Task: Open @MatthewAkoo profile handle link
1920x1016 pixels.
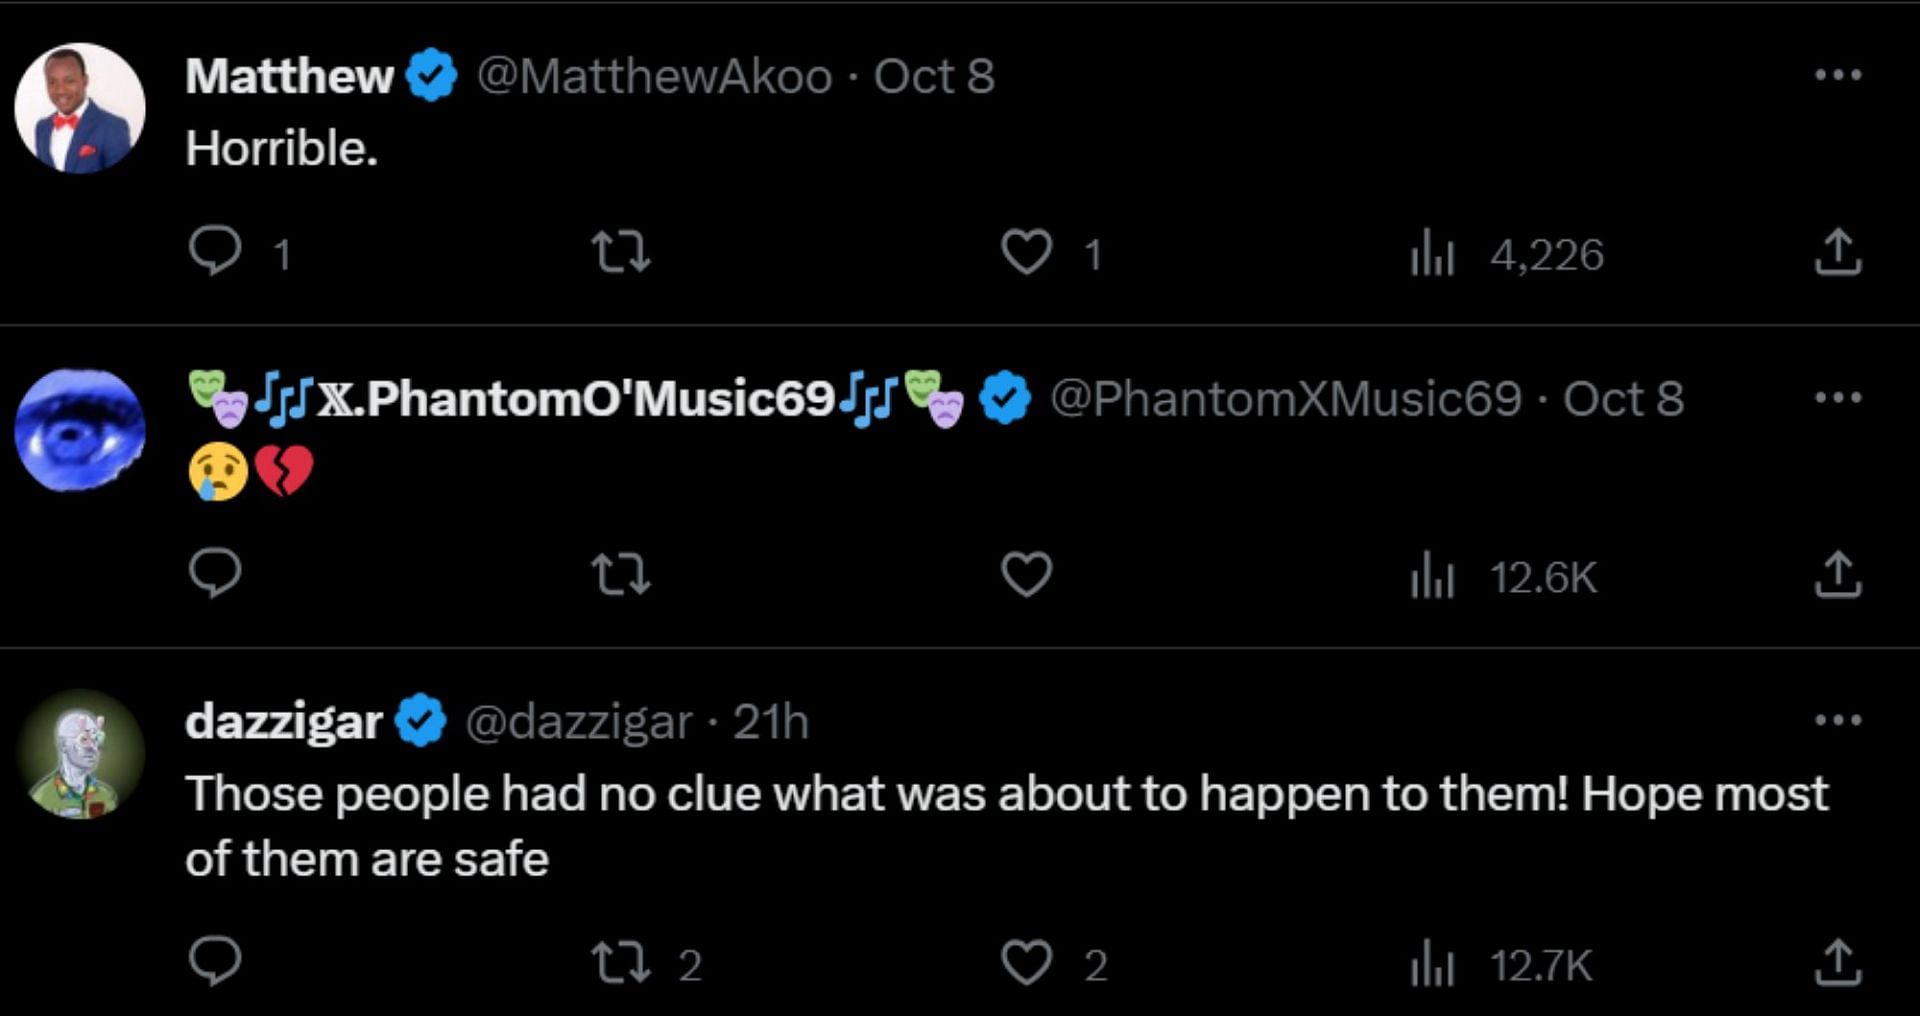Action: tap(654, 77)
